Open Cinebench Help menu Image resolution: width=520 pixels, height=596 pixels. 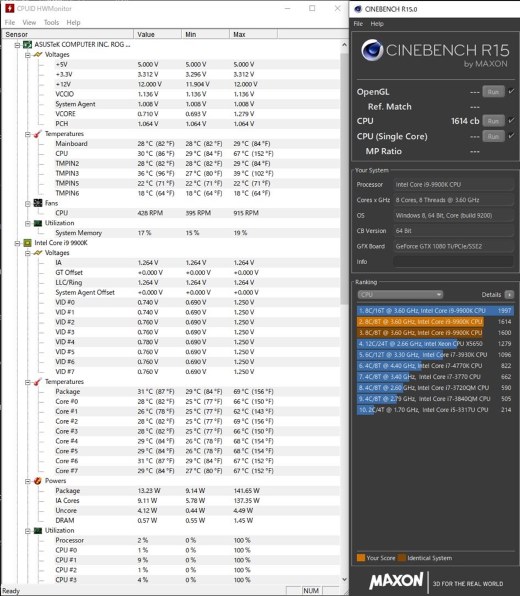(x=377, y=24)
